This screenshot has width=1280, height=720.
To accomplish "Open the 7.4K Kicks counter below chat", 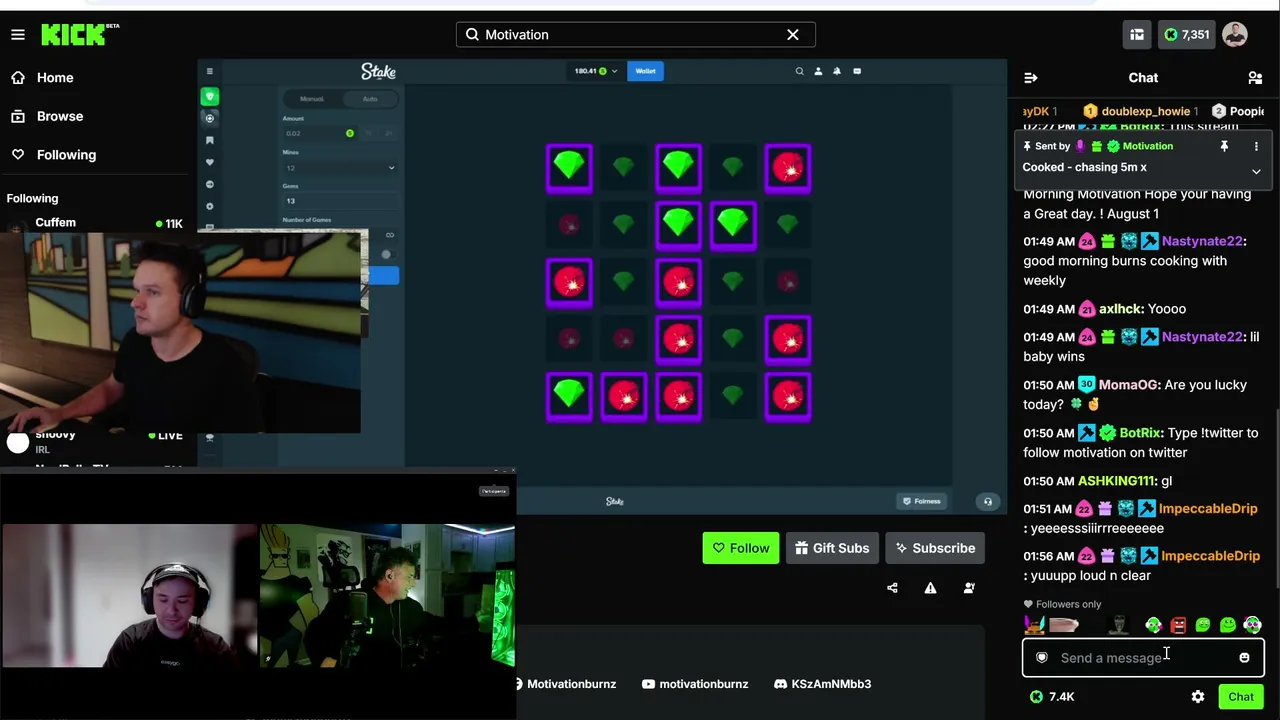I will click(1052, 697).
